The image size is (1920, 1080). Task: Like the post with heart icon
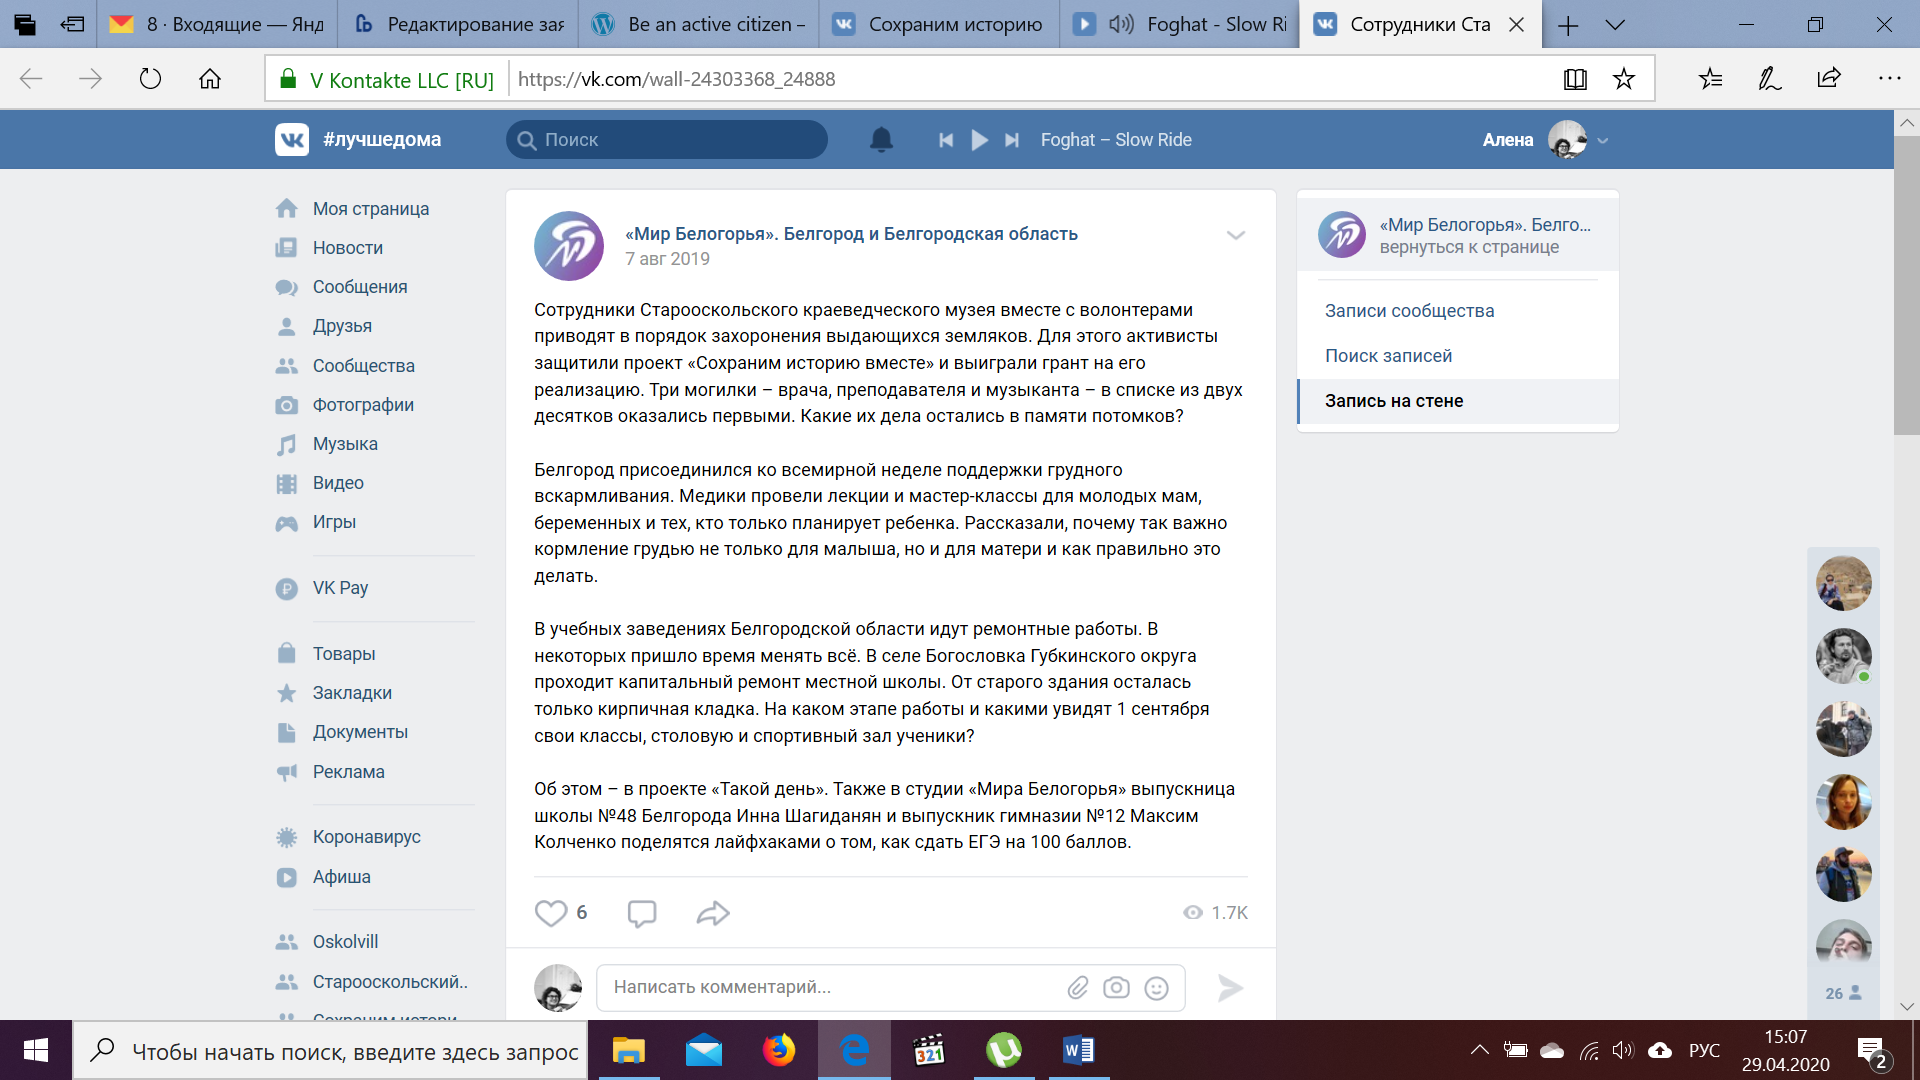tap(551, 913)
